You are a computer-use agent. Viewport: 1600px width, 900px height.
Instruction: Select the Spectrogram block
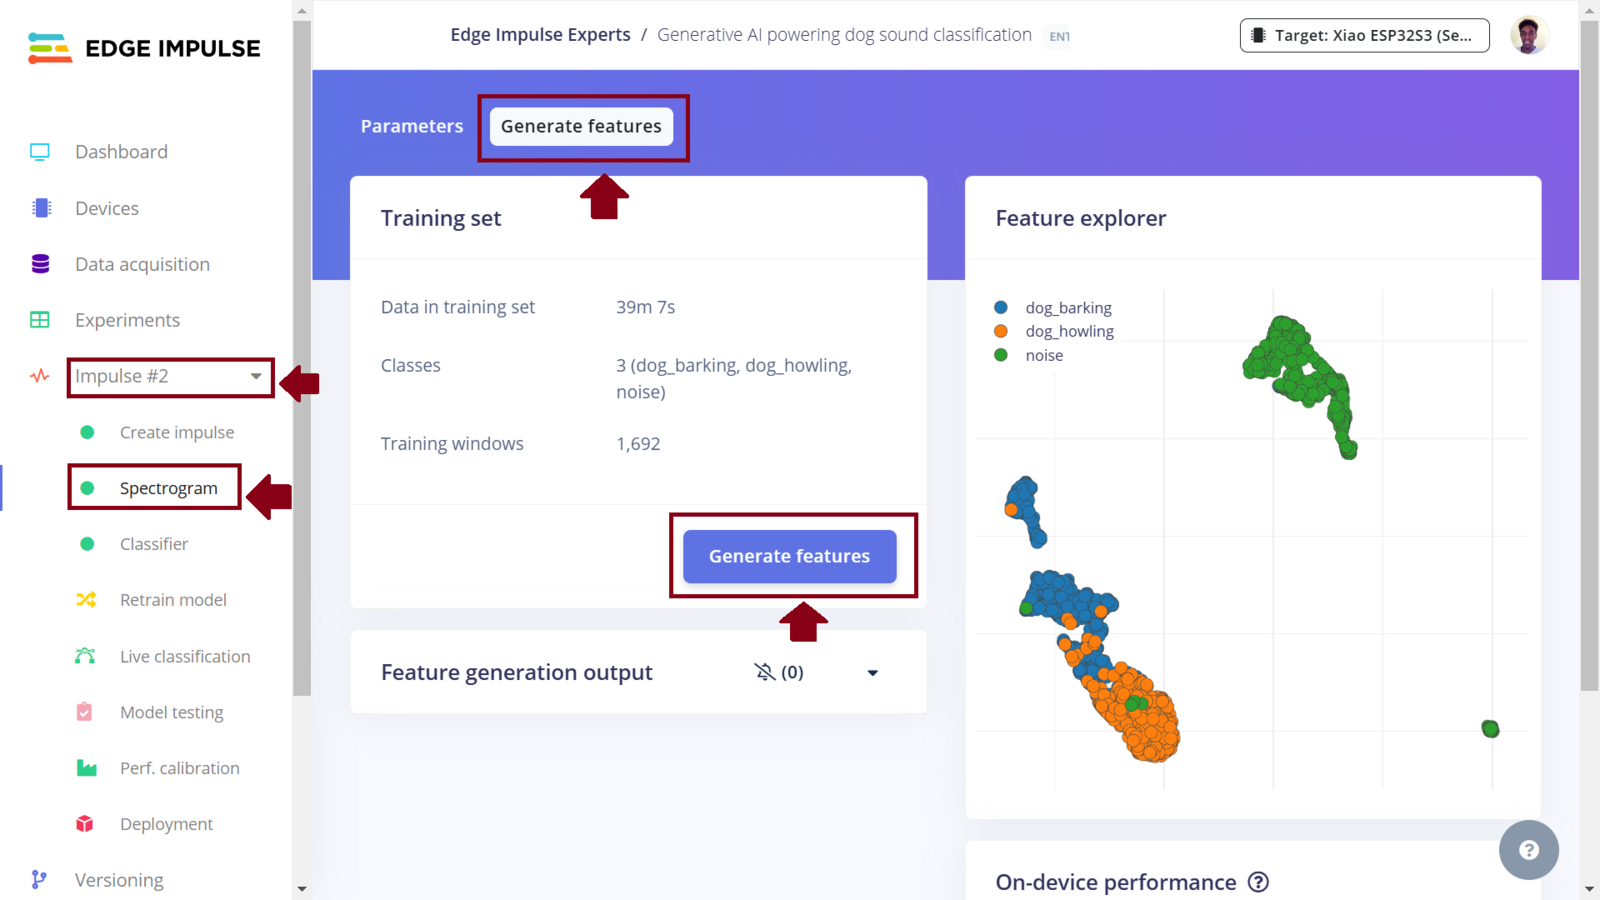(x=168, y=488)
